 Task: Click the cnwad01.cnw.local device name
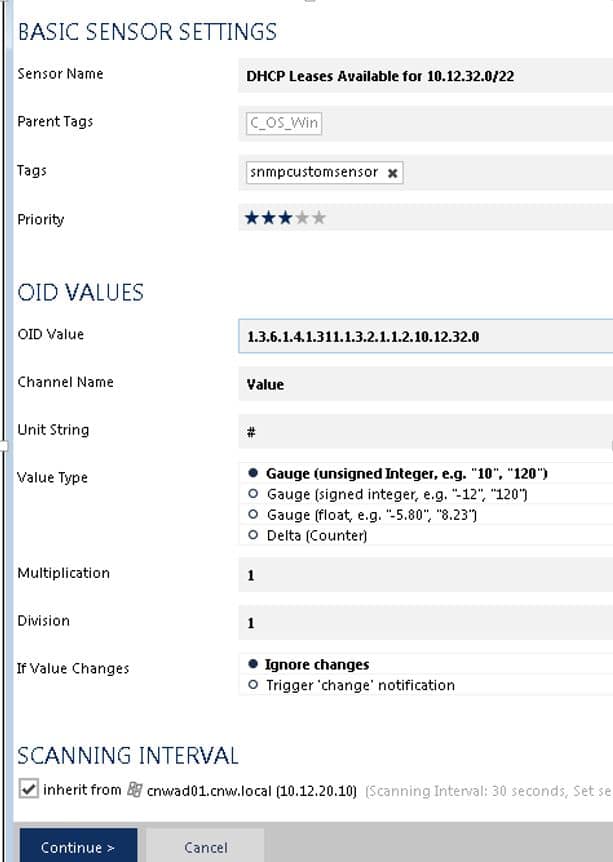pos(251,791)
